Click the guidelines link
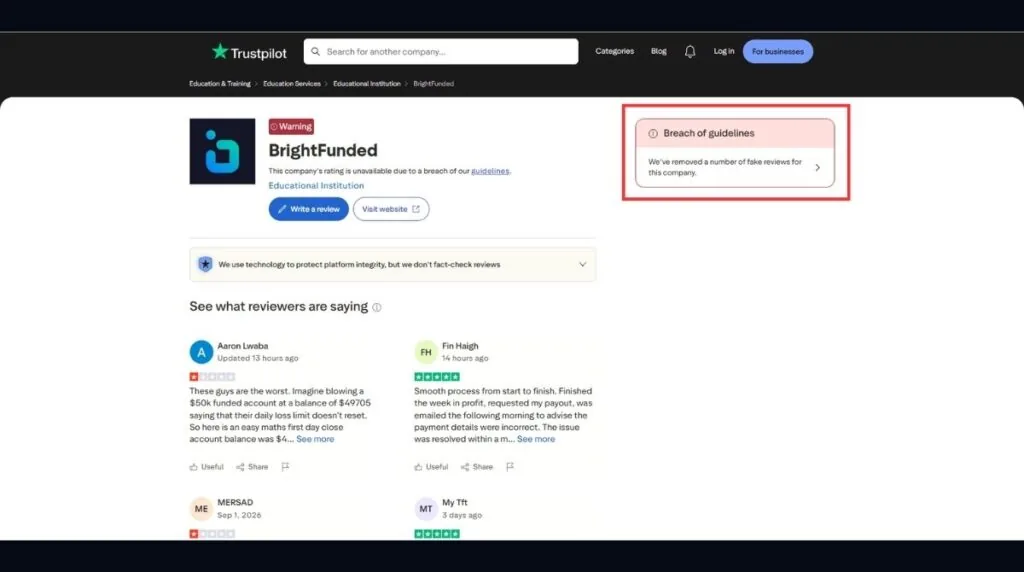 (490, 171)
